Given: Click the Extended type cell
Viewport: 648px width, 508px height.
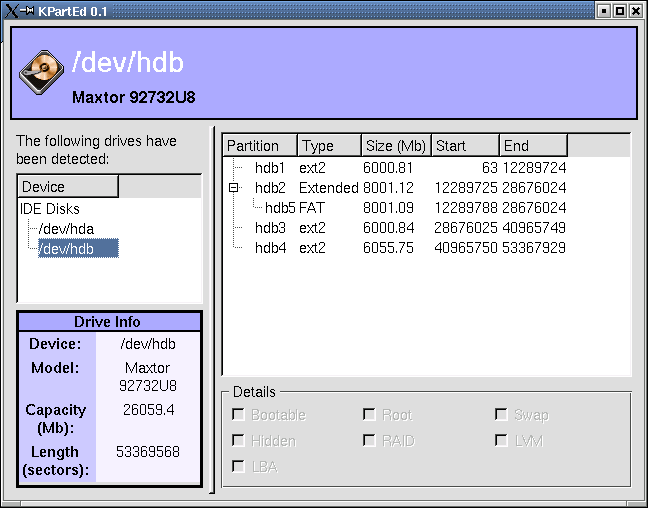Looking at the screenshot, I should [x=329, y=188].
